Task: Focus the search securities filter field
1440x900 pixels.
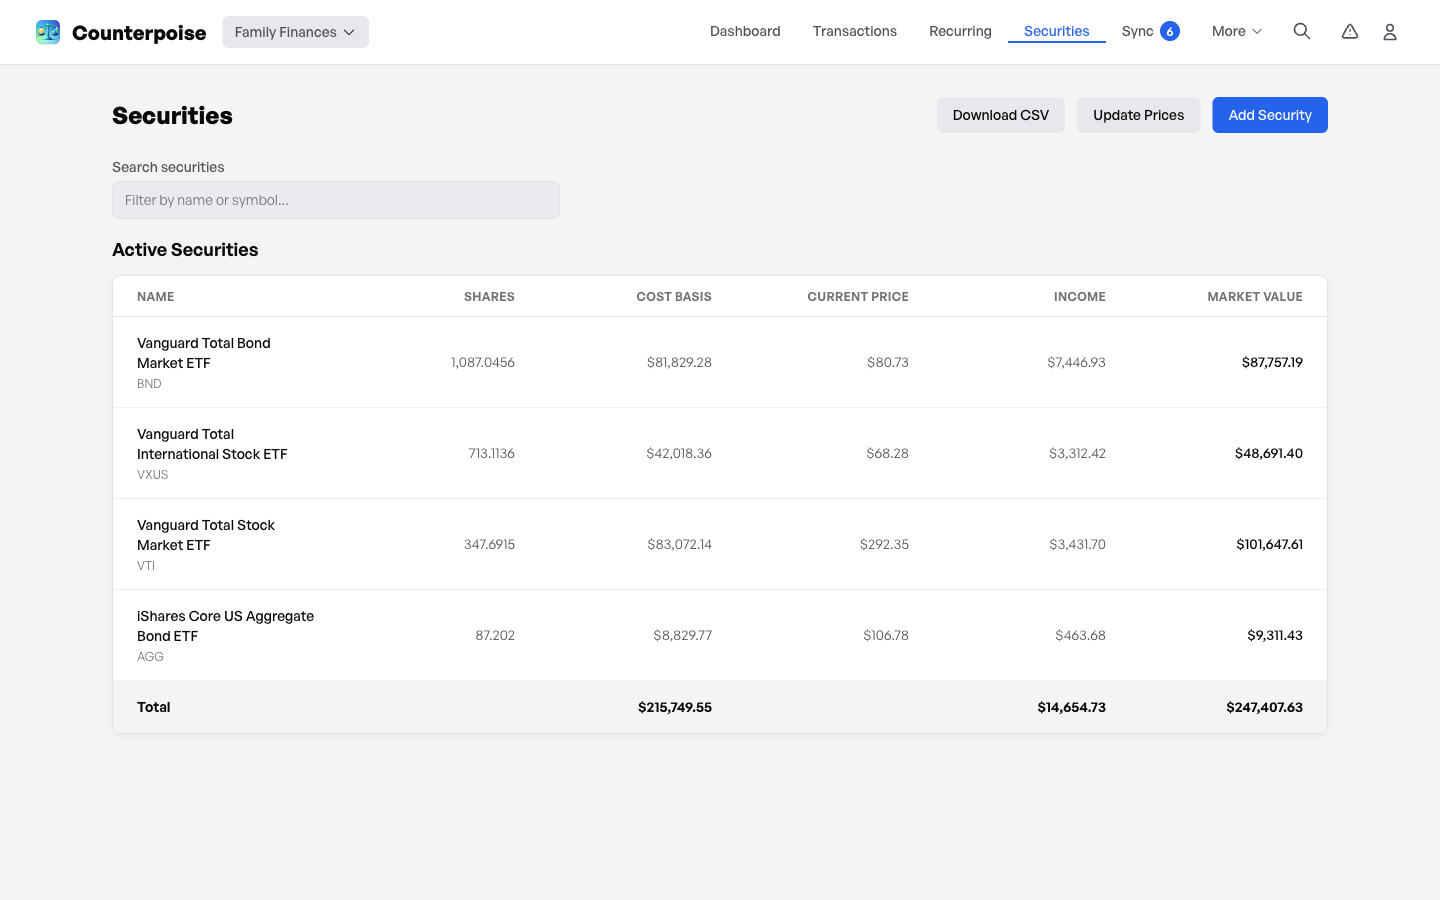Action: click(336, 200)
